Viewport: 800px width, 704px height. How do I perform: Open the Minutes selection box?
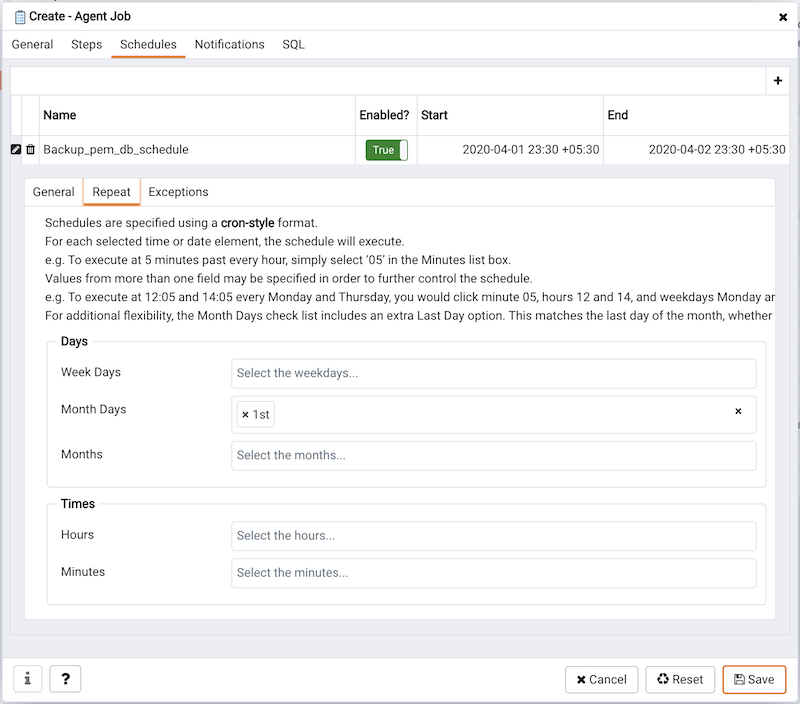click(493, 573)
